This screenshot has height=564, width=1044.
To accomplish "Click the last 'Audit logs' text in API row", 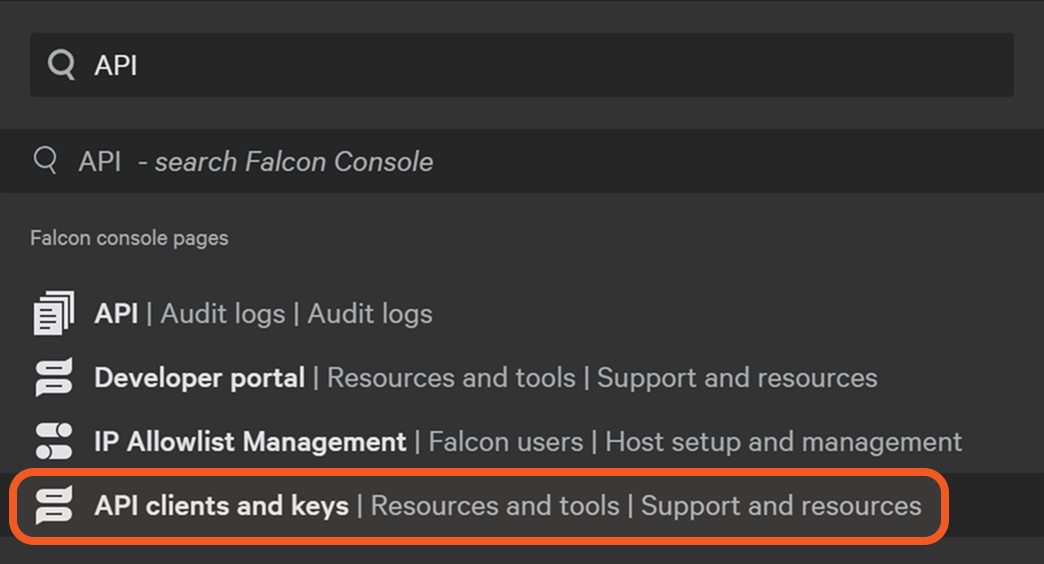I will click(x=370, y=313).
